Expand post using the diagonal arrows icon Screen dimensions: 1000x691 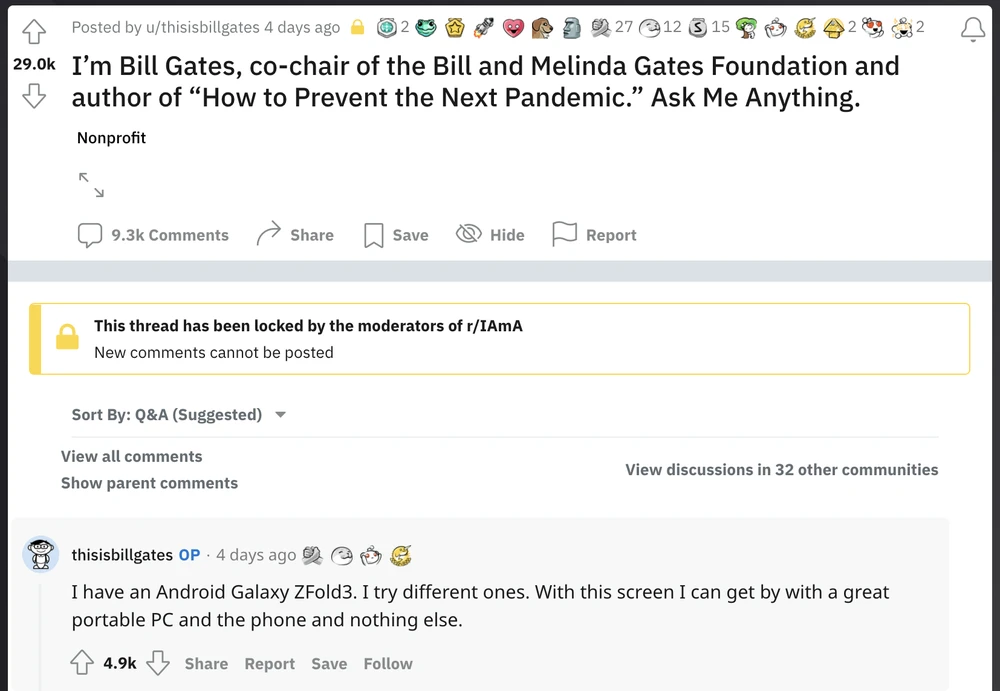[x=91, y=184]
